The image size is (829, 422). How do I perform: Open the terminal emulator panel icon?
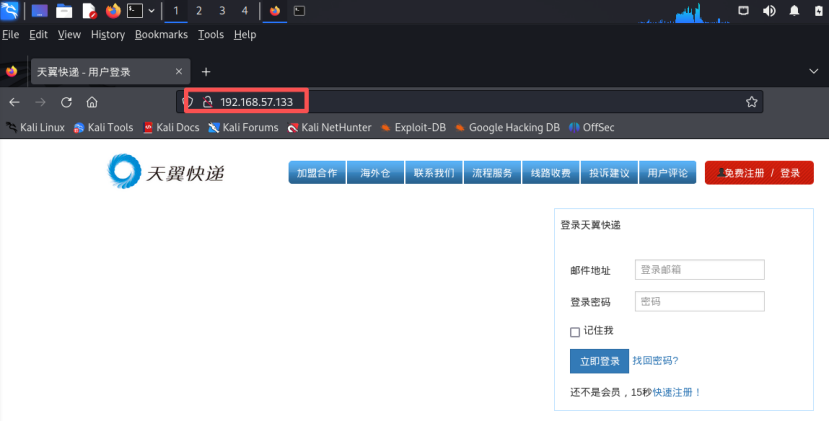click(x=135, y=11)
